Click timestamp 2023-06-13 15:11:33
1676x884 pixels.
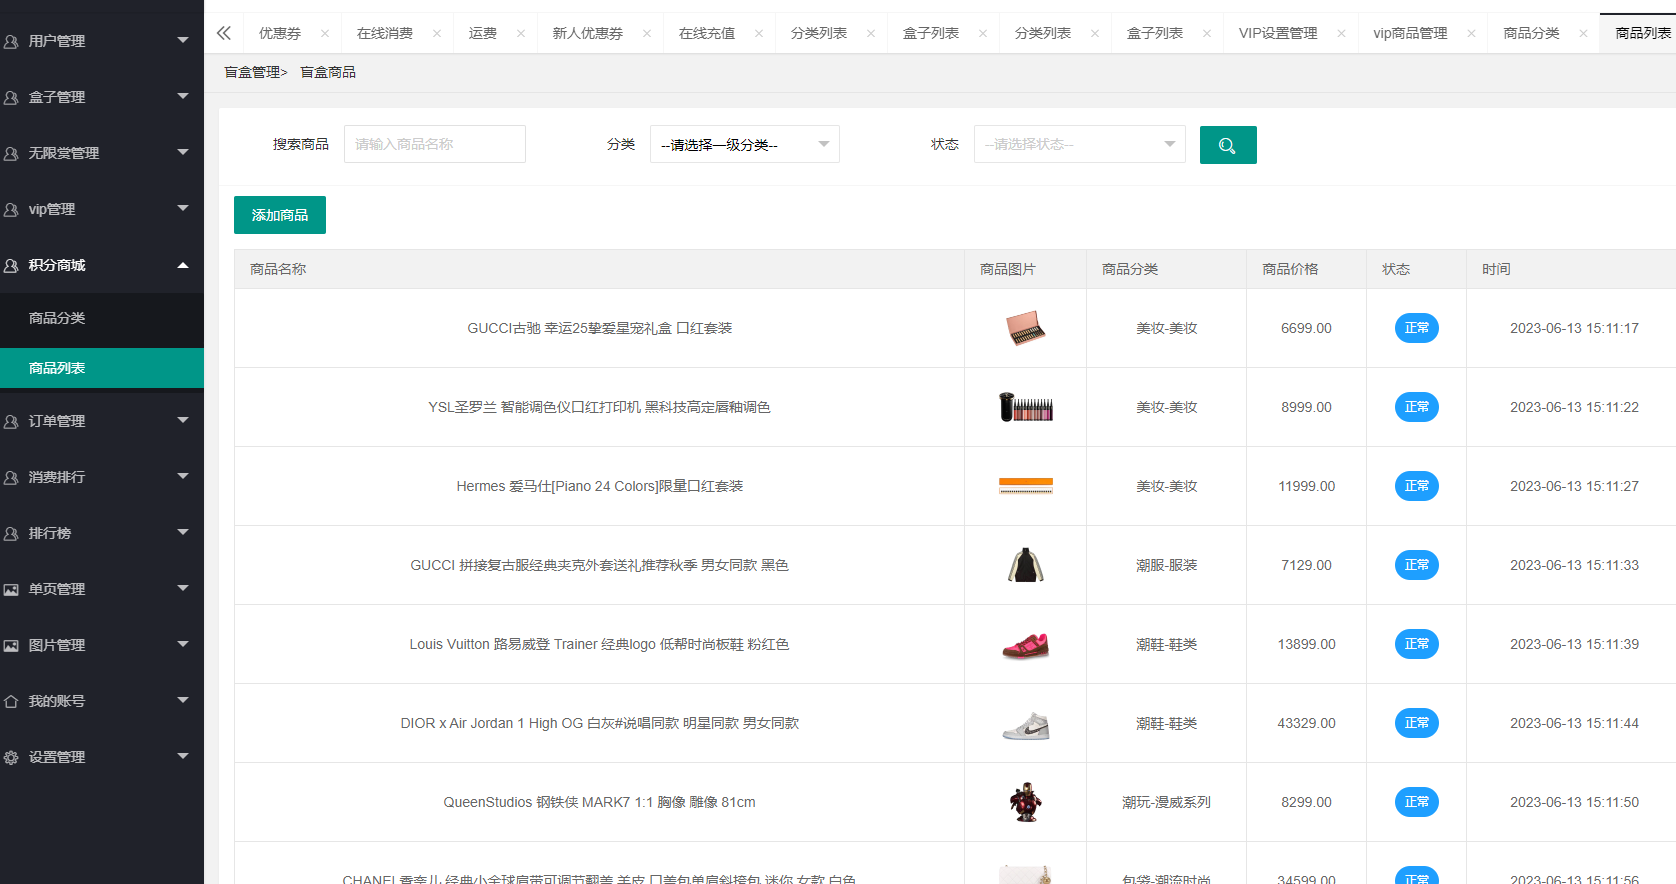point(1574,565)
